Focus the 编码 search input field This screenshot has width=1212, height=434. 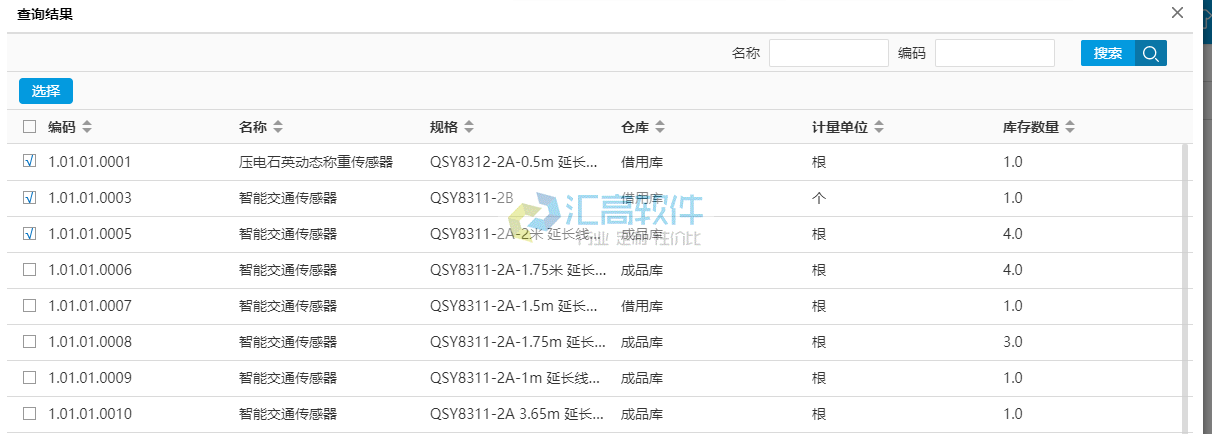point(994,53)
